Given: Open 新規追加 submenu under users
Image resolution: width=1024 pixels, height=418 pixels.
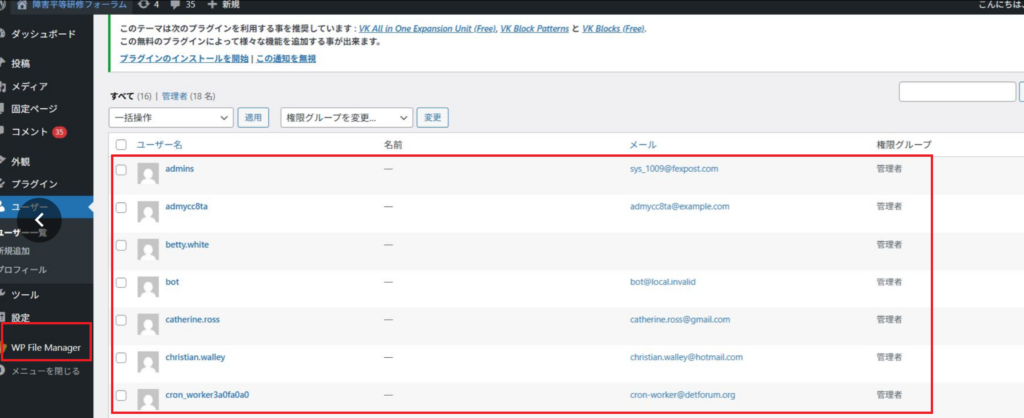Looking at the screenshot, I should tap(15, 251).
